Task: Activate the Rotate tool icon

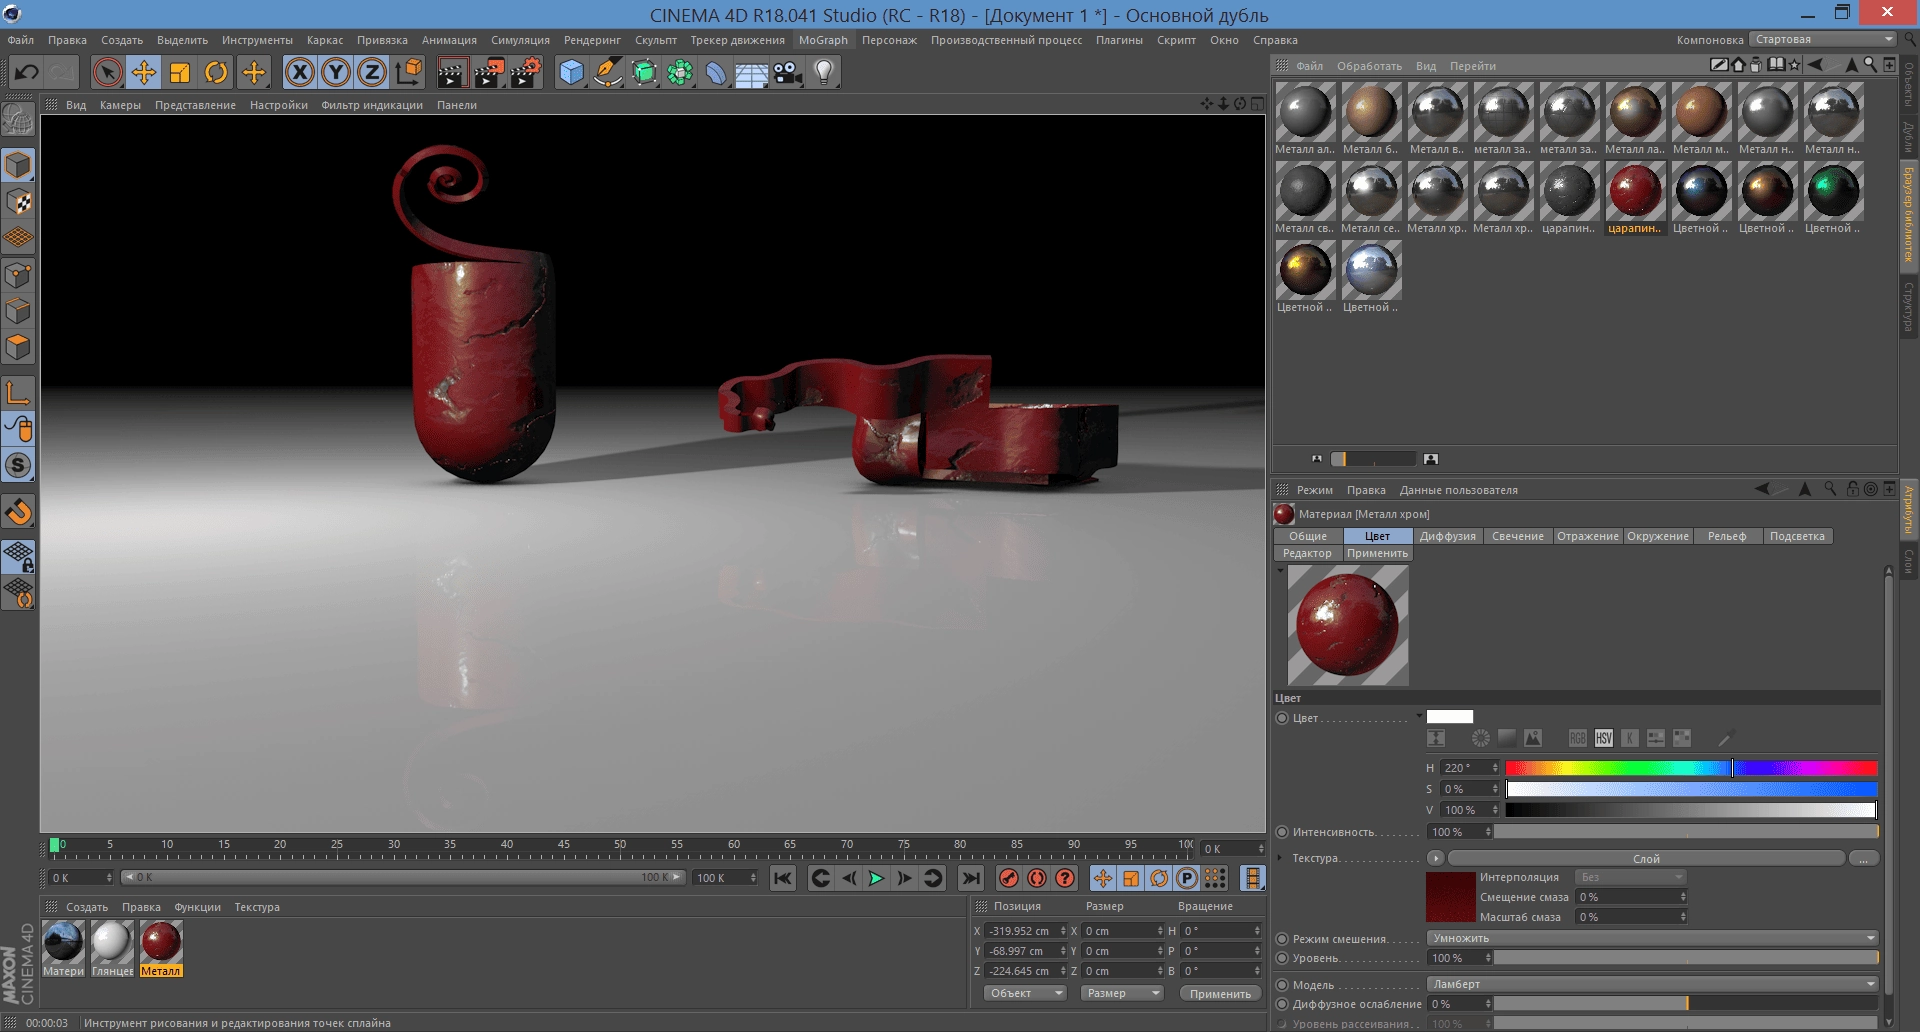Action: point(216,72)
